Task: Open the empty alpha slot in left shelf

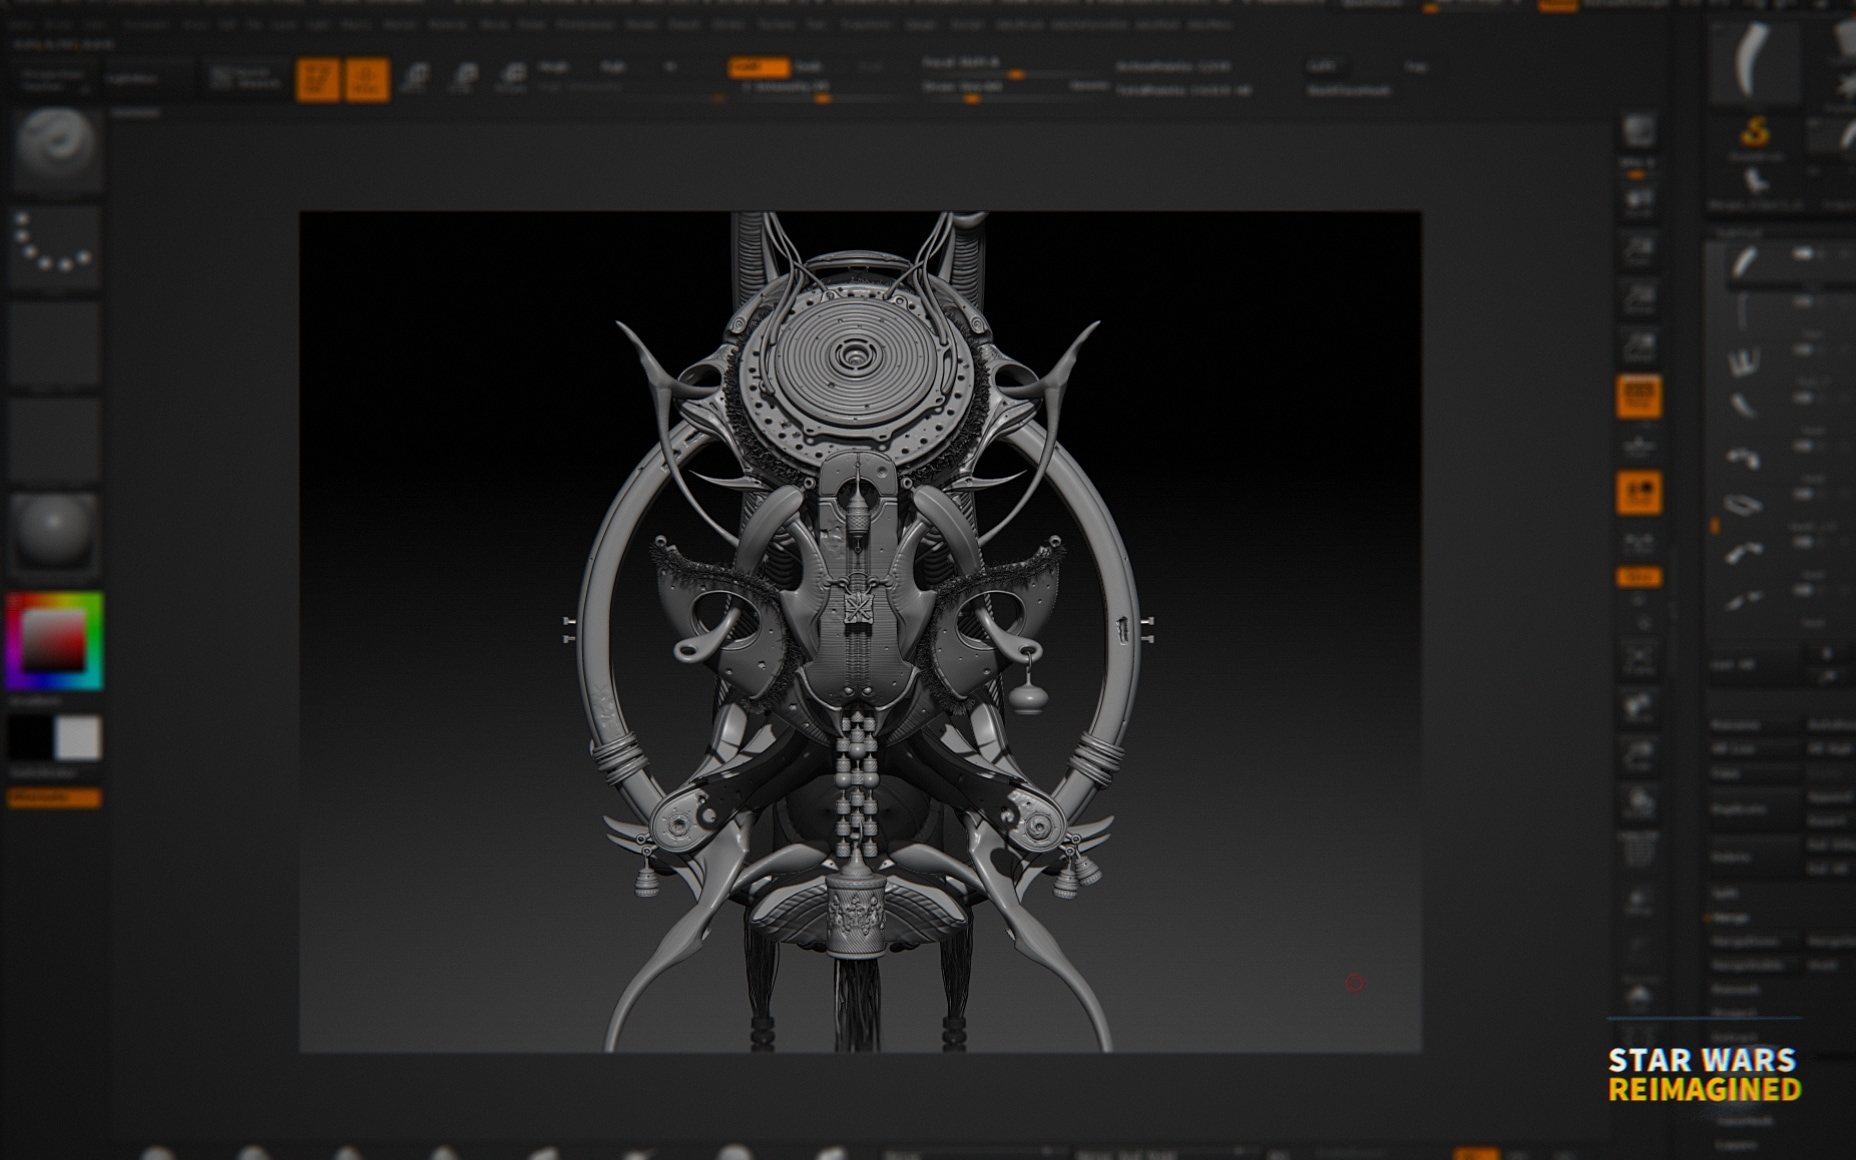Action: click(x=56, y=342)
